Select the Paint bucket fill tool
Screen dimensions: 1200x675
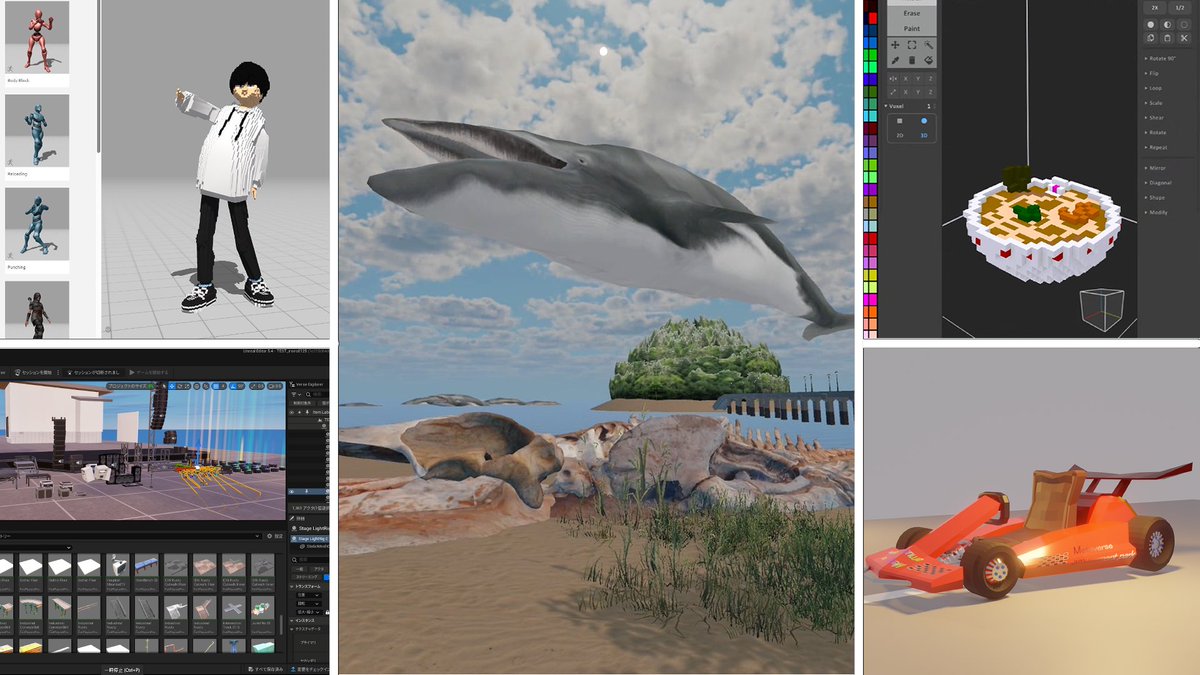[x=929, y=59]
